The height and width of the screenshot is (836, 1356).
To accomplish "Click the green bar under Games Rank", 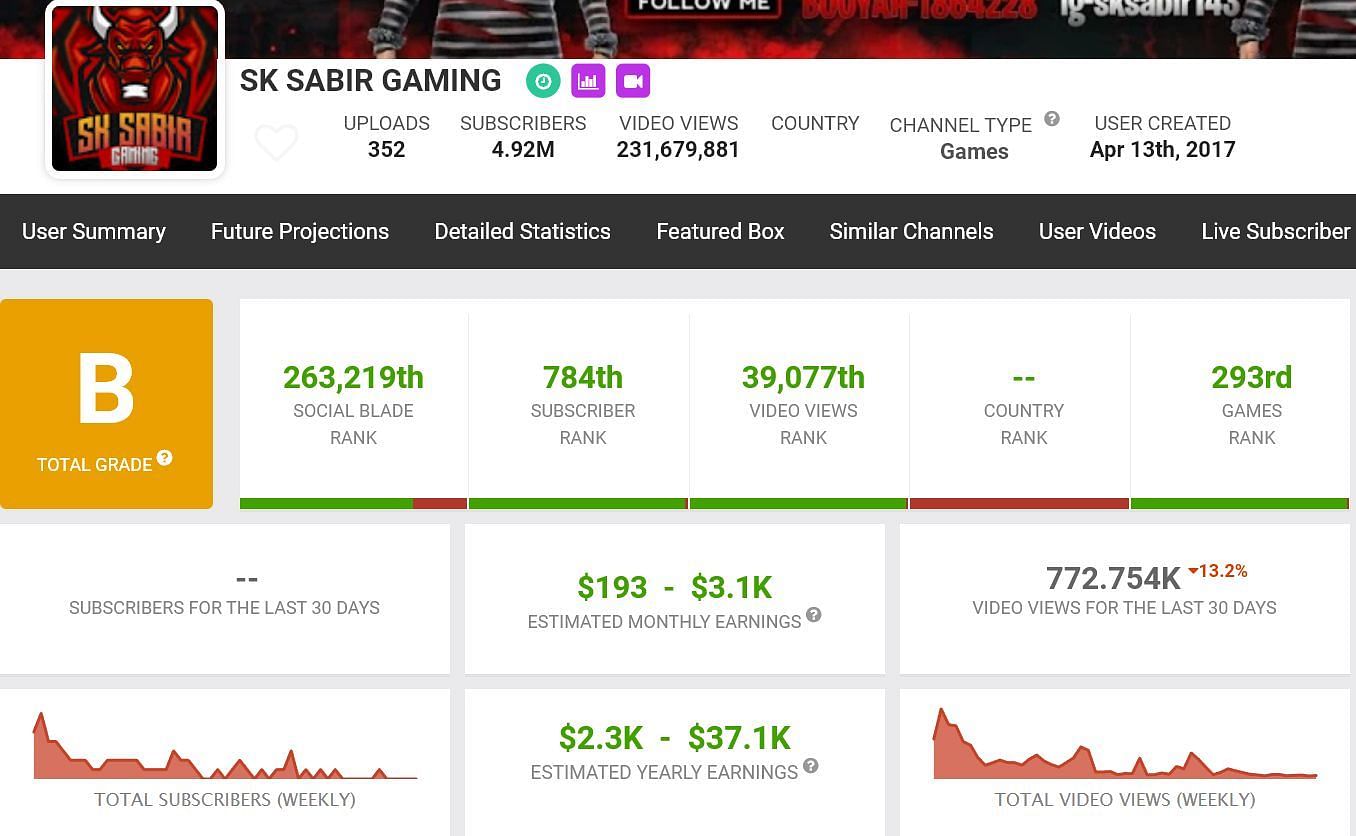I will (x=1240, y=504).
